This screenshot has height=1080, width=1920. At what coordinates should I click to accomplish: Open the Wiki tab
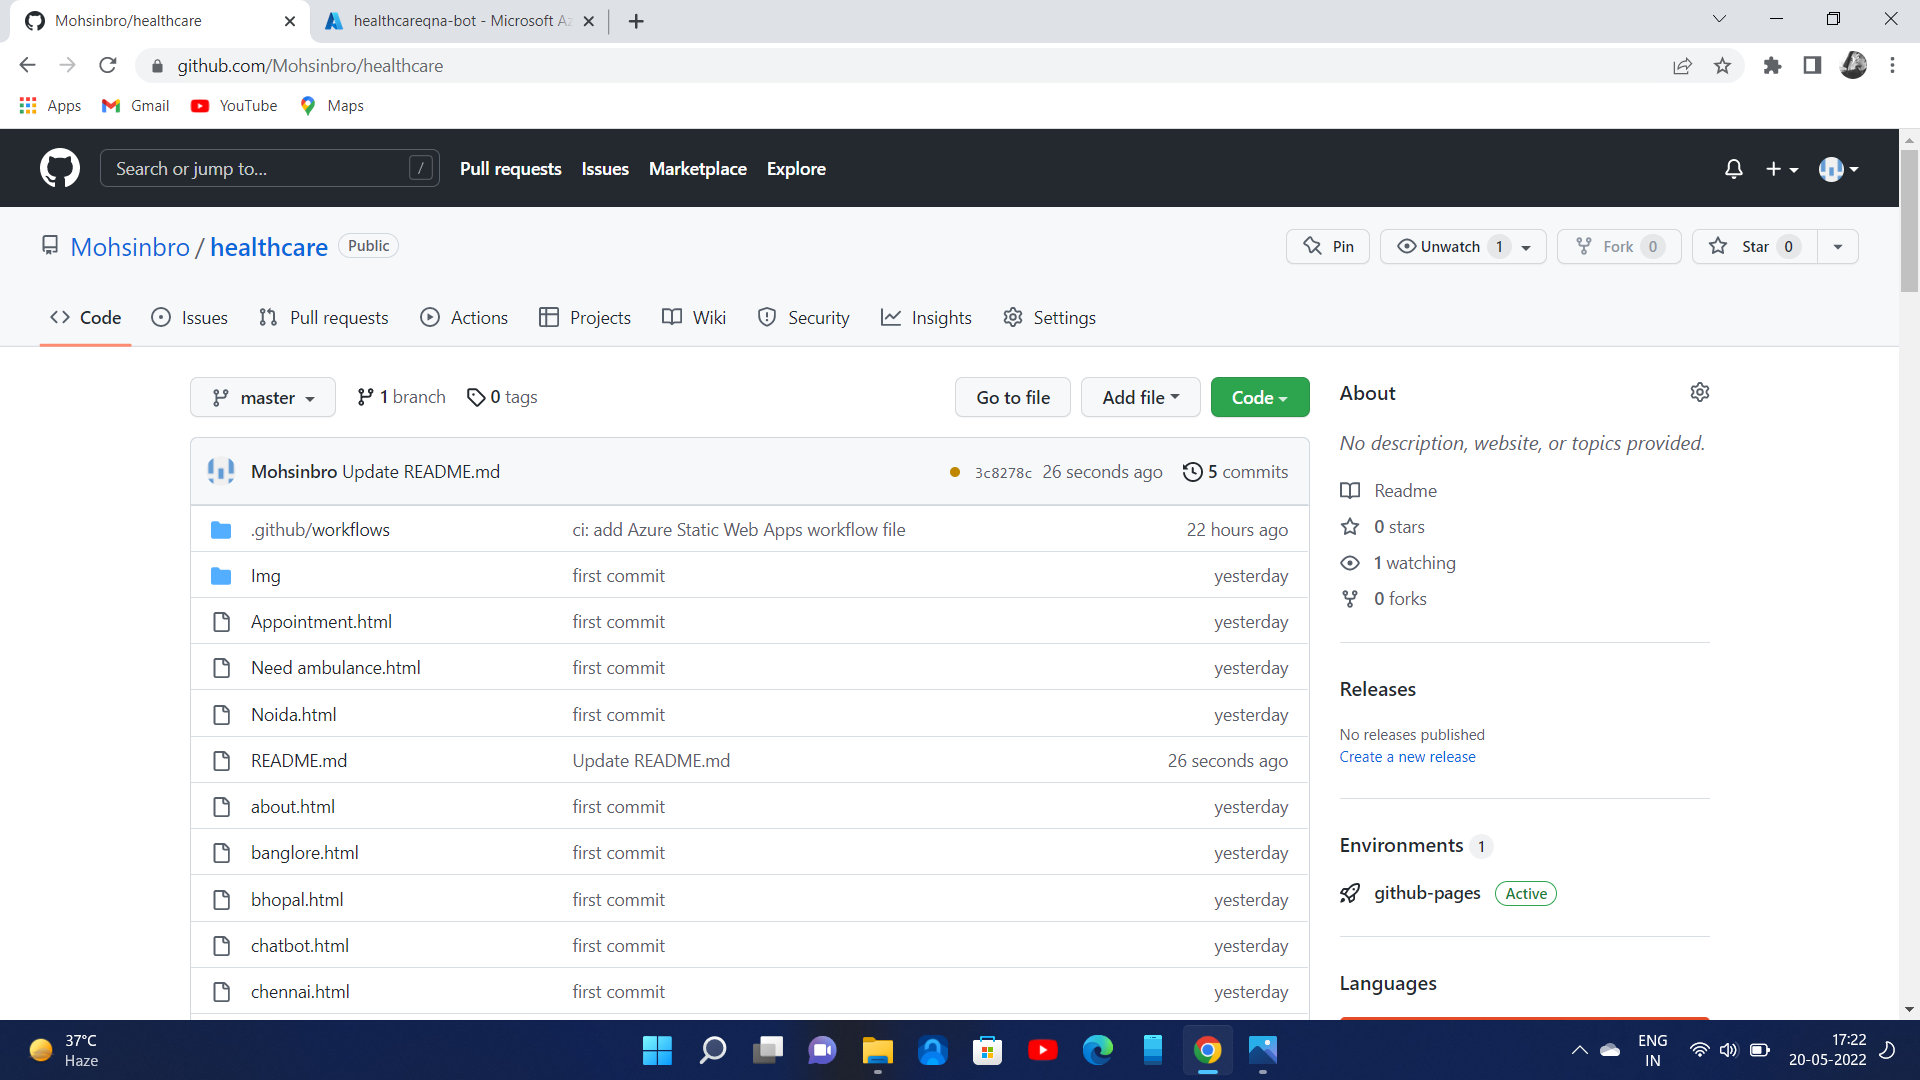coord(694,318)
